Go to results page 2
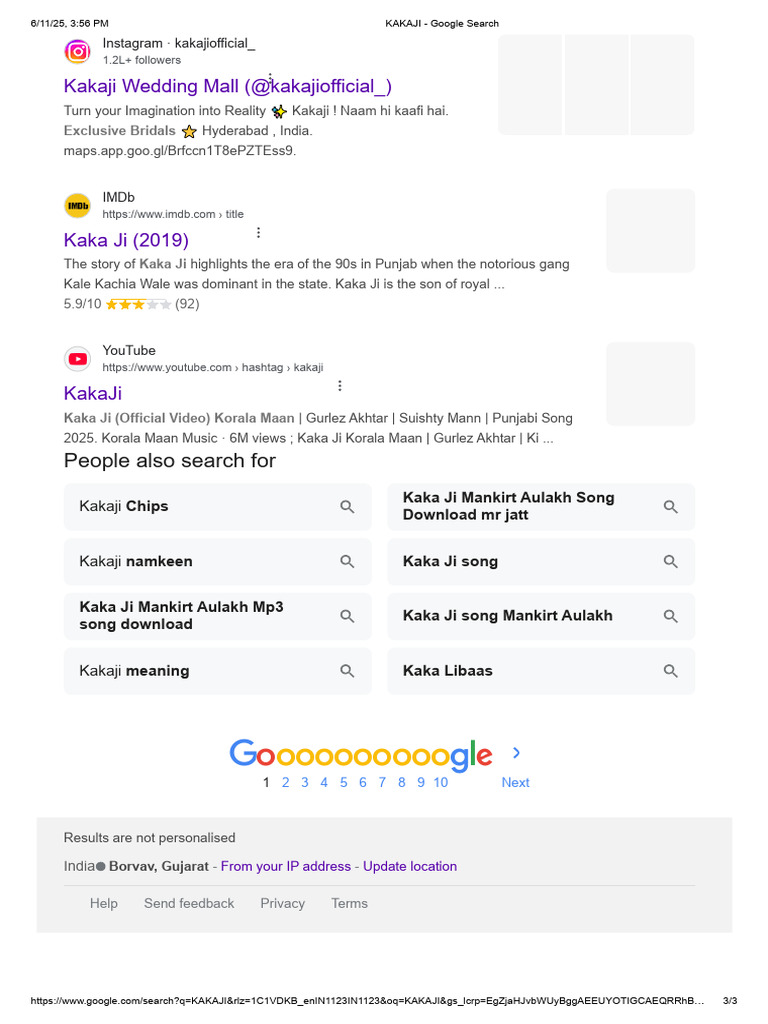This screenshot has height=1024, width=768. pyautogui.click(x=285, y=783)
